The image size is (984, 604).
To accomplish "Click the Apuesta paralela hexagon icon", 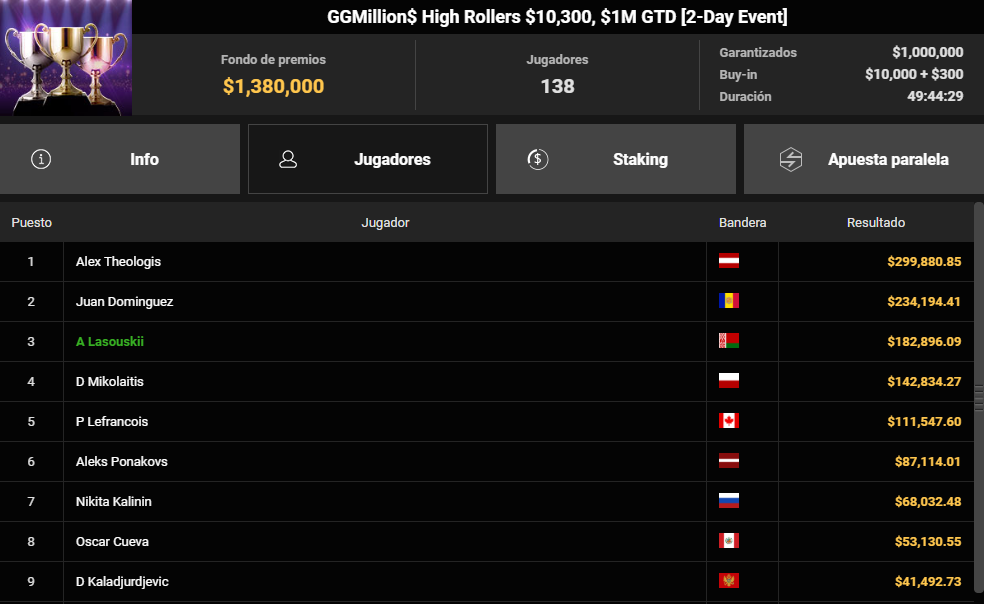I will coord(791,159).
